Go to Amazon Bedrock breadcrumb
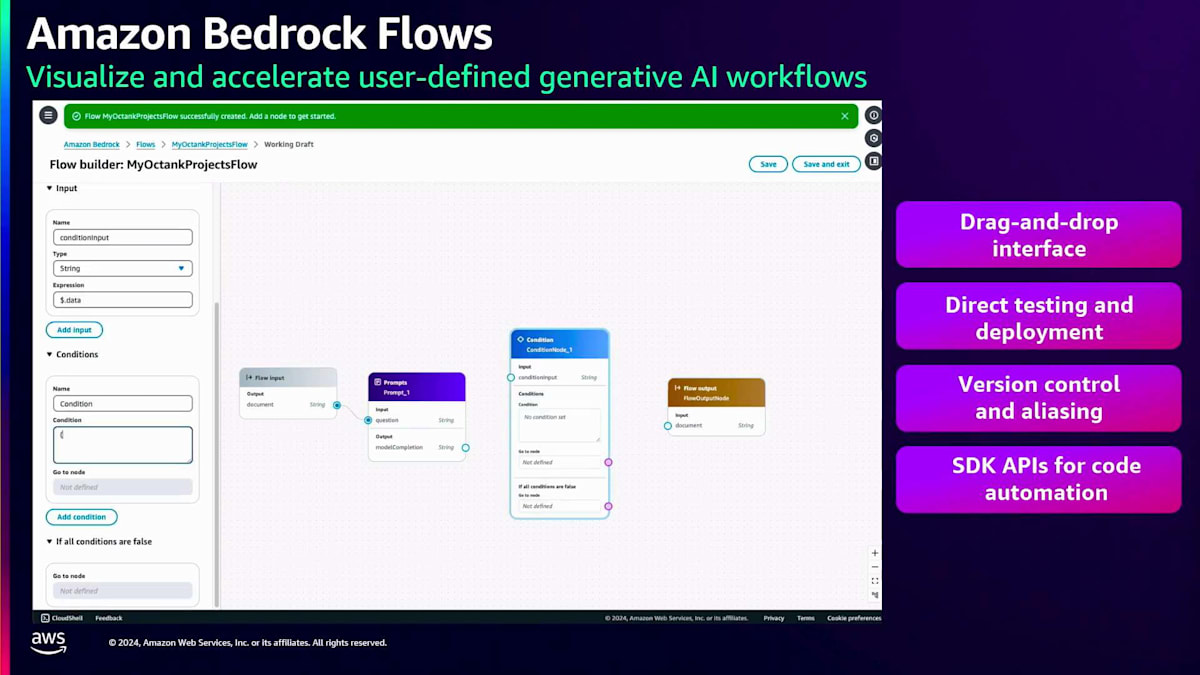 (92, 145)
